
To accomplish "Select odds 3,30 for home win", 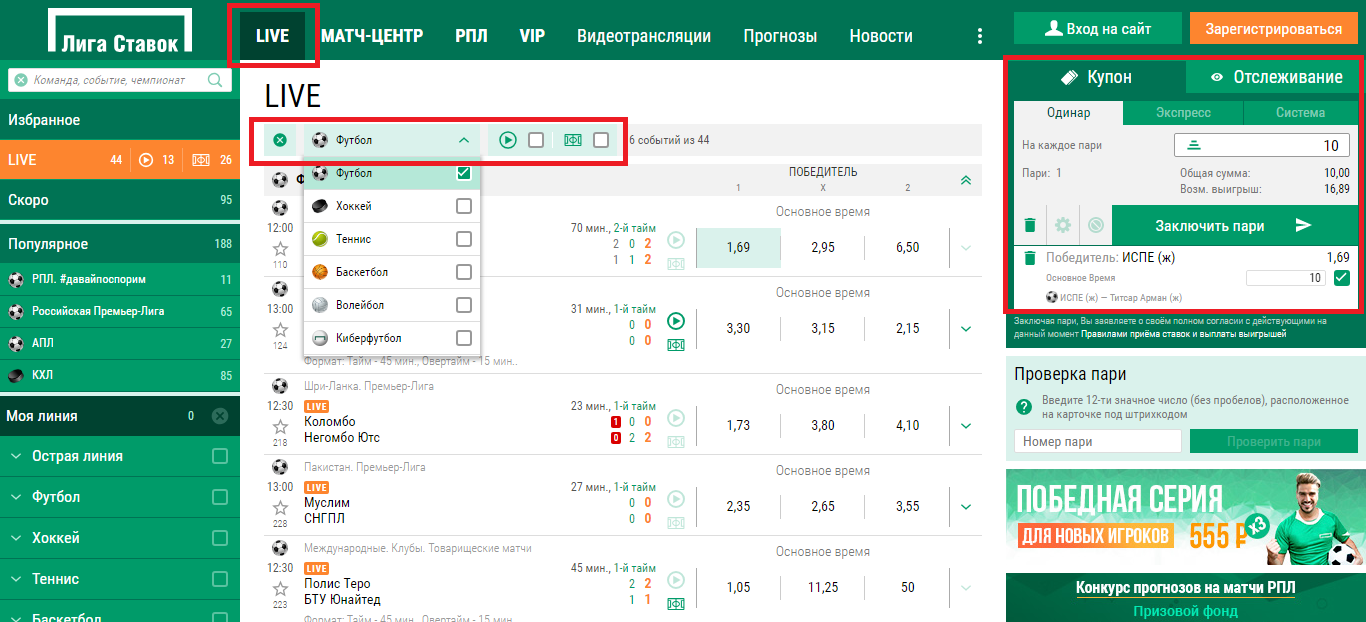I will 738,328.
